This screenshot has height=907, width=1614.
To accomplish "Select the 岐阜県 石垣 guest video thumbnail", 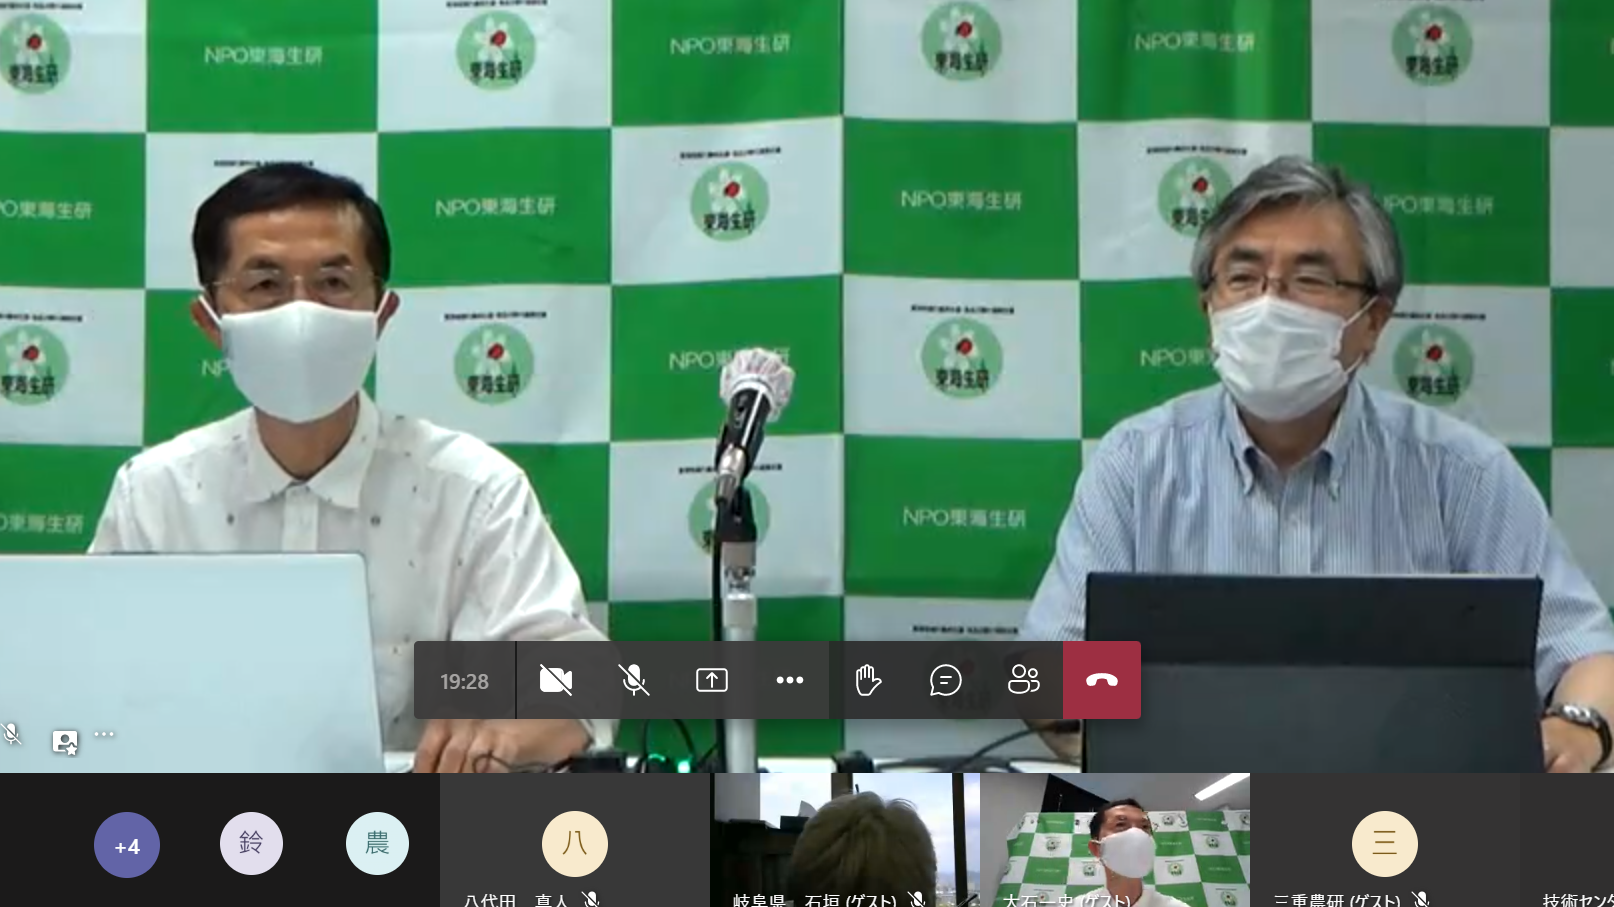I will [845, 840].
